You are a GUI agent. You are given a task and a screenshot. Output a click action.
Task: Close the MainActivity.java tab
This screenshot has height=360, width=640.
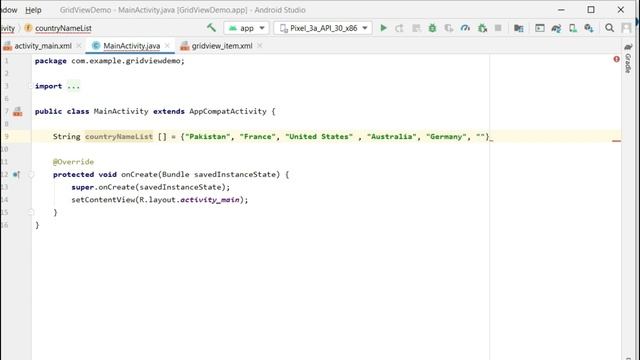tap(167, 46)
